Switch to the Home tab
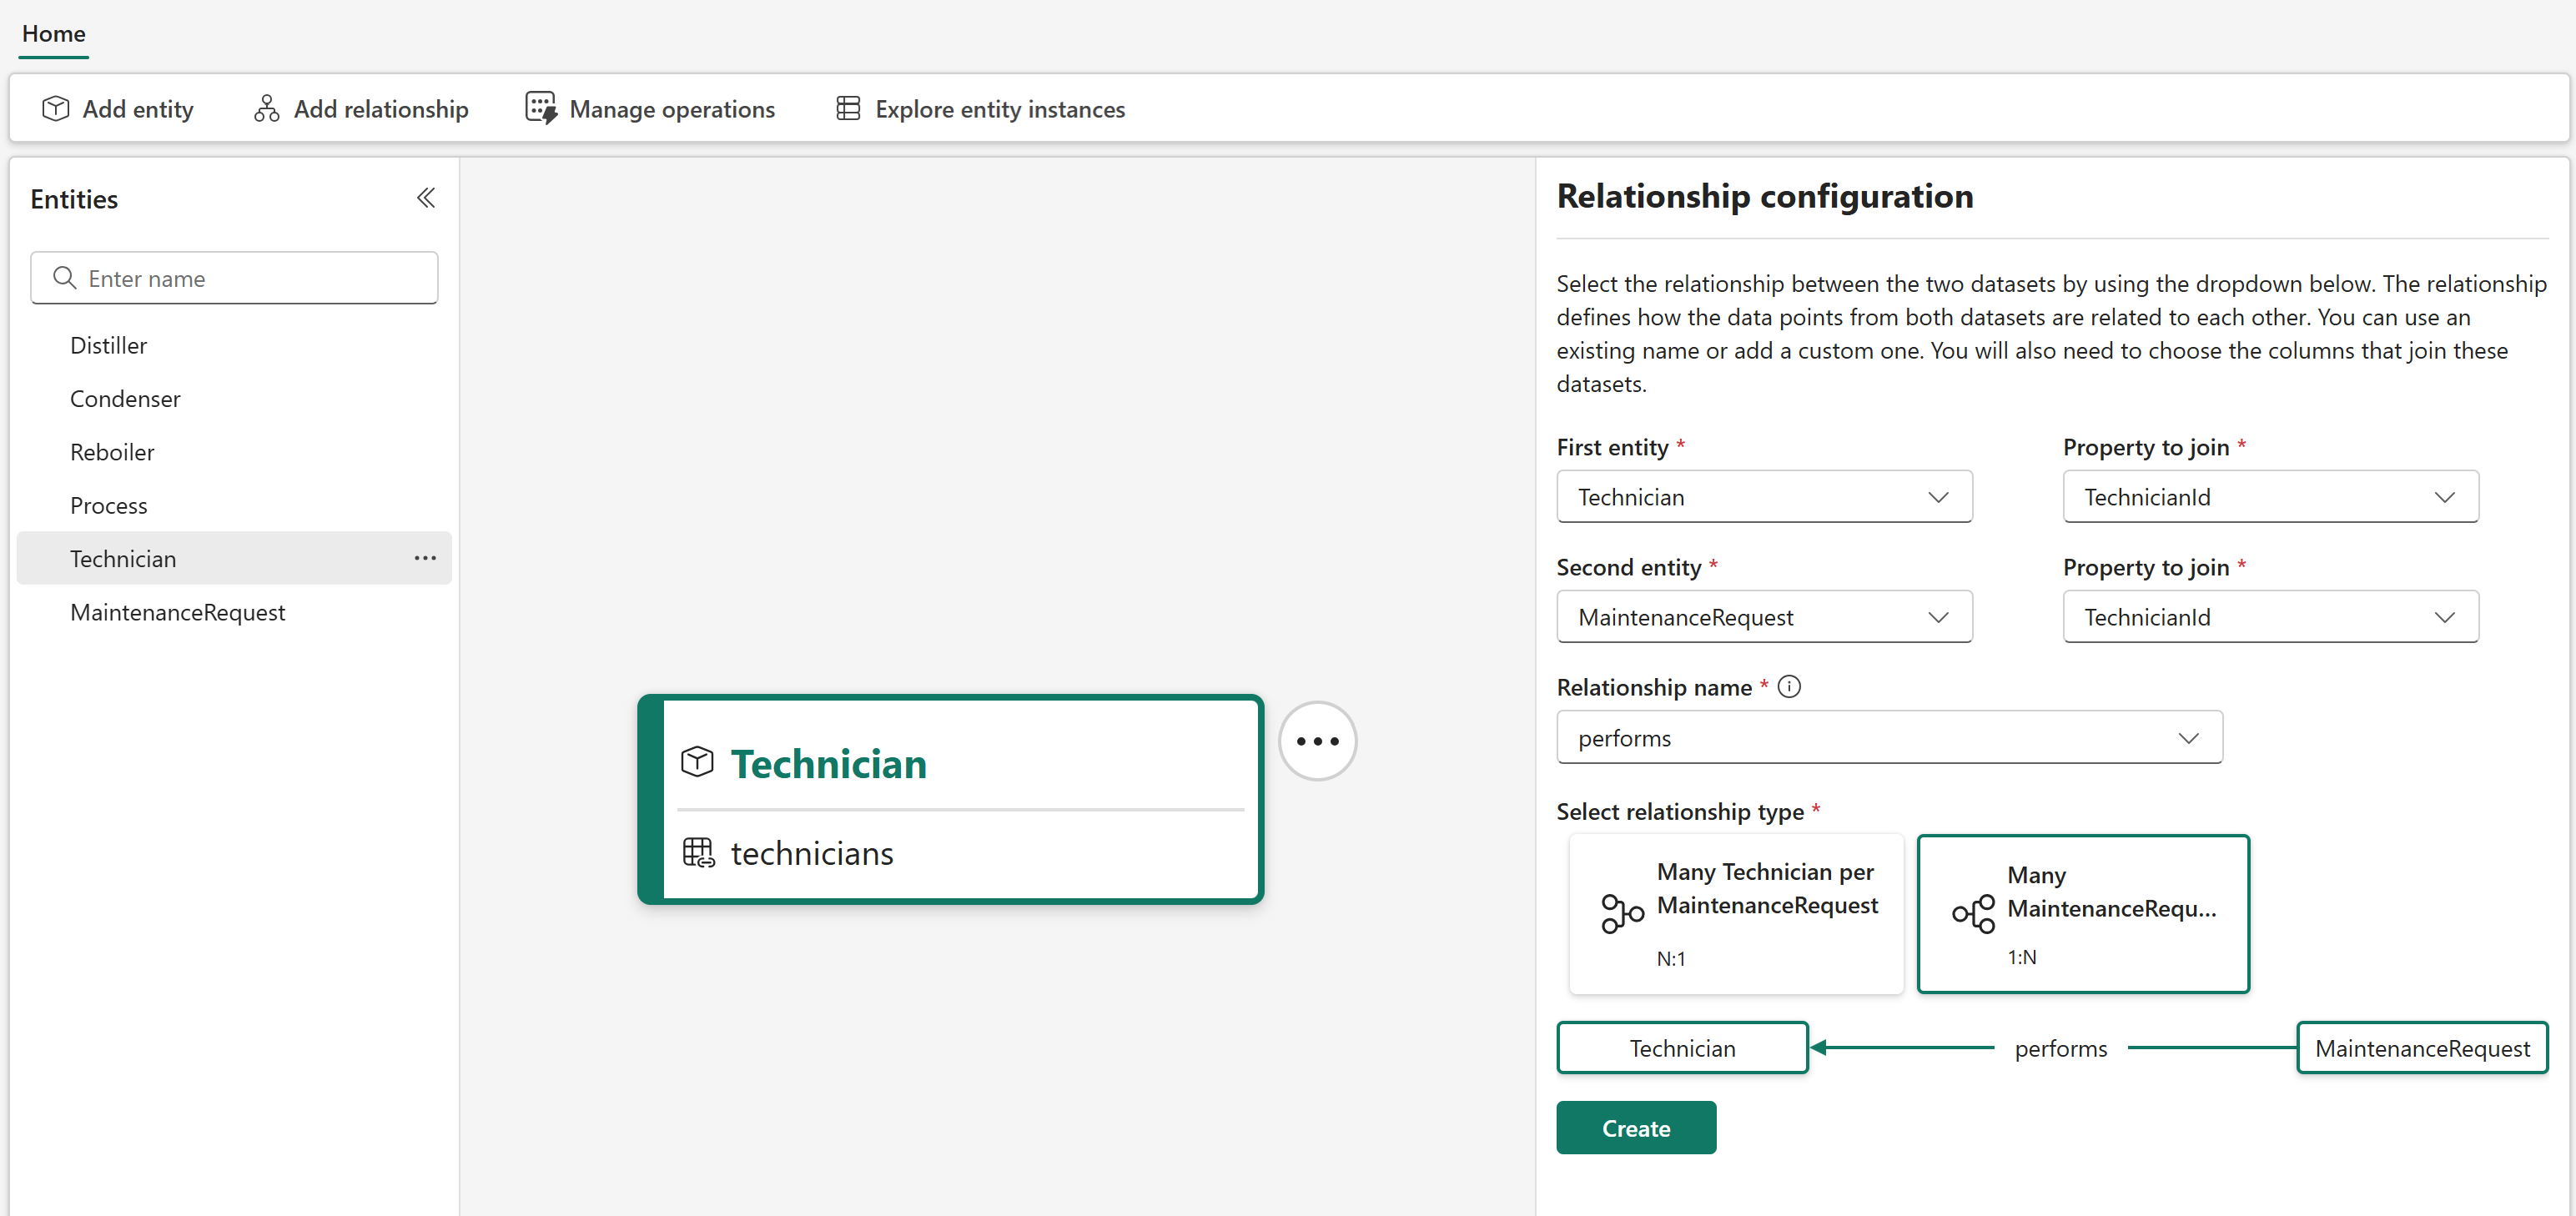This screenshot has width=2576, height=1216. 54,34
